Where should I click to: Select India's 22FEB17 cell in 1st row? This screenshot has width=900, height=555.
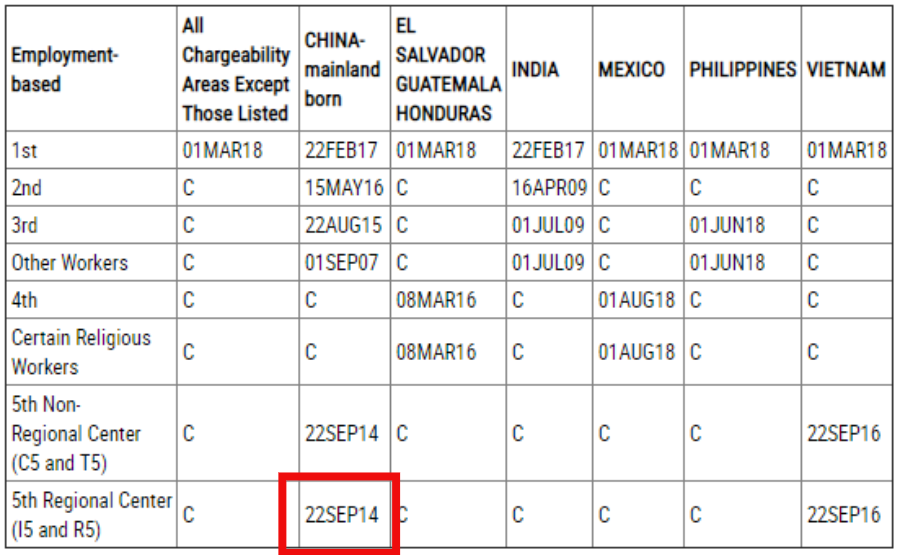(548, 151)
